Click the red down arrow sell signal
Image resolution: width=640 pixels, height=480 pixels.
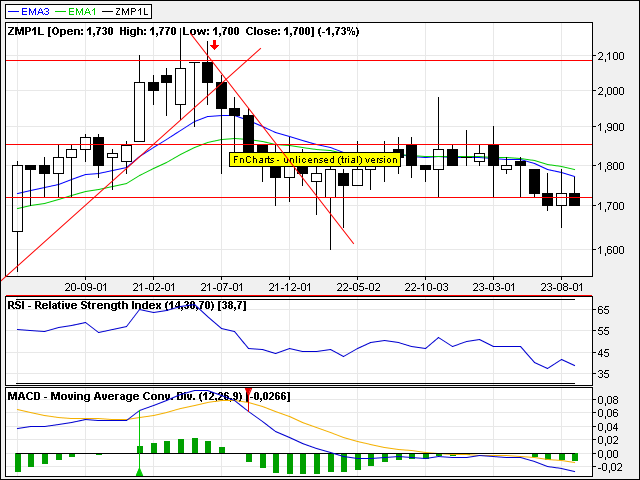click(214, 45)
